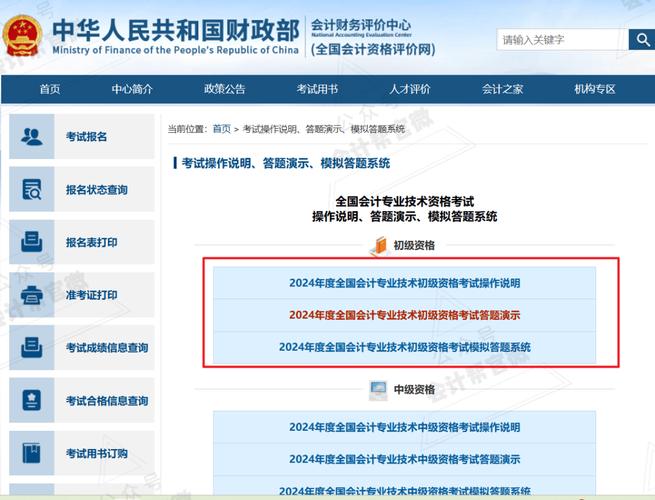The height and width of the screenshot is (500, 655).
Task: Click the 初级资格 orange book icon
Action: (379, 246)
